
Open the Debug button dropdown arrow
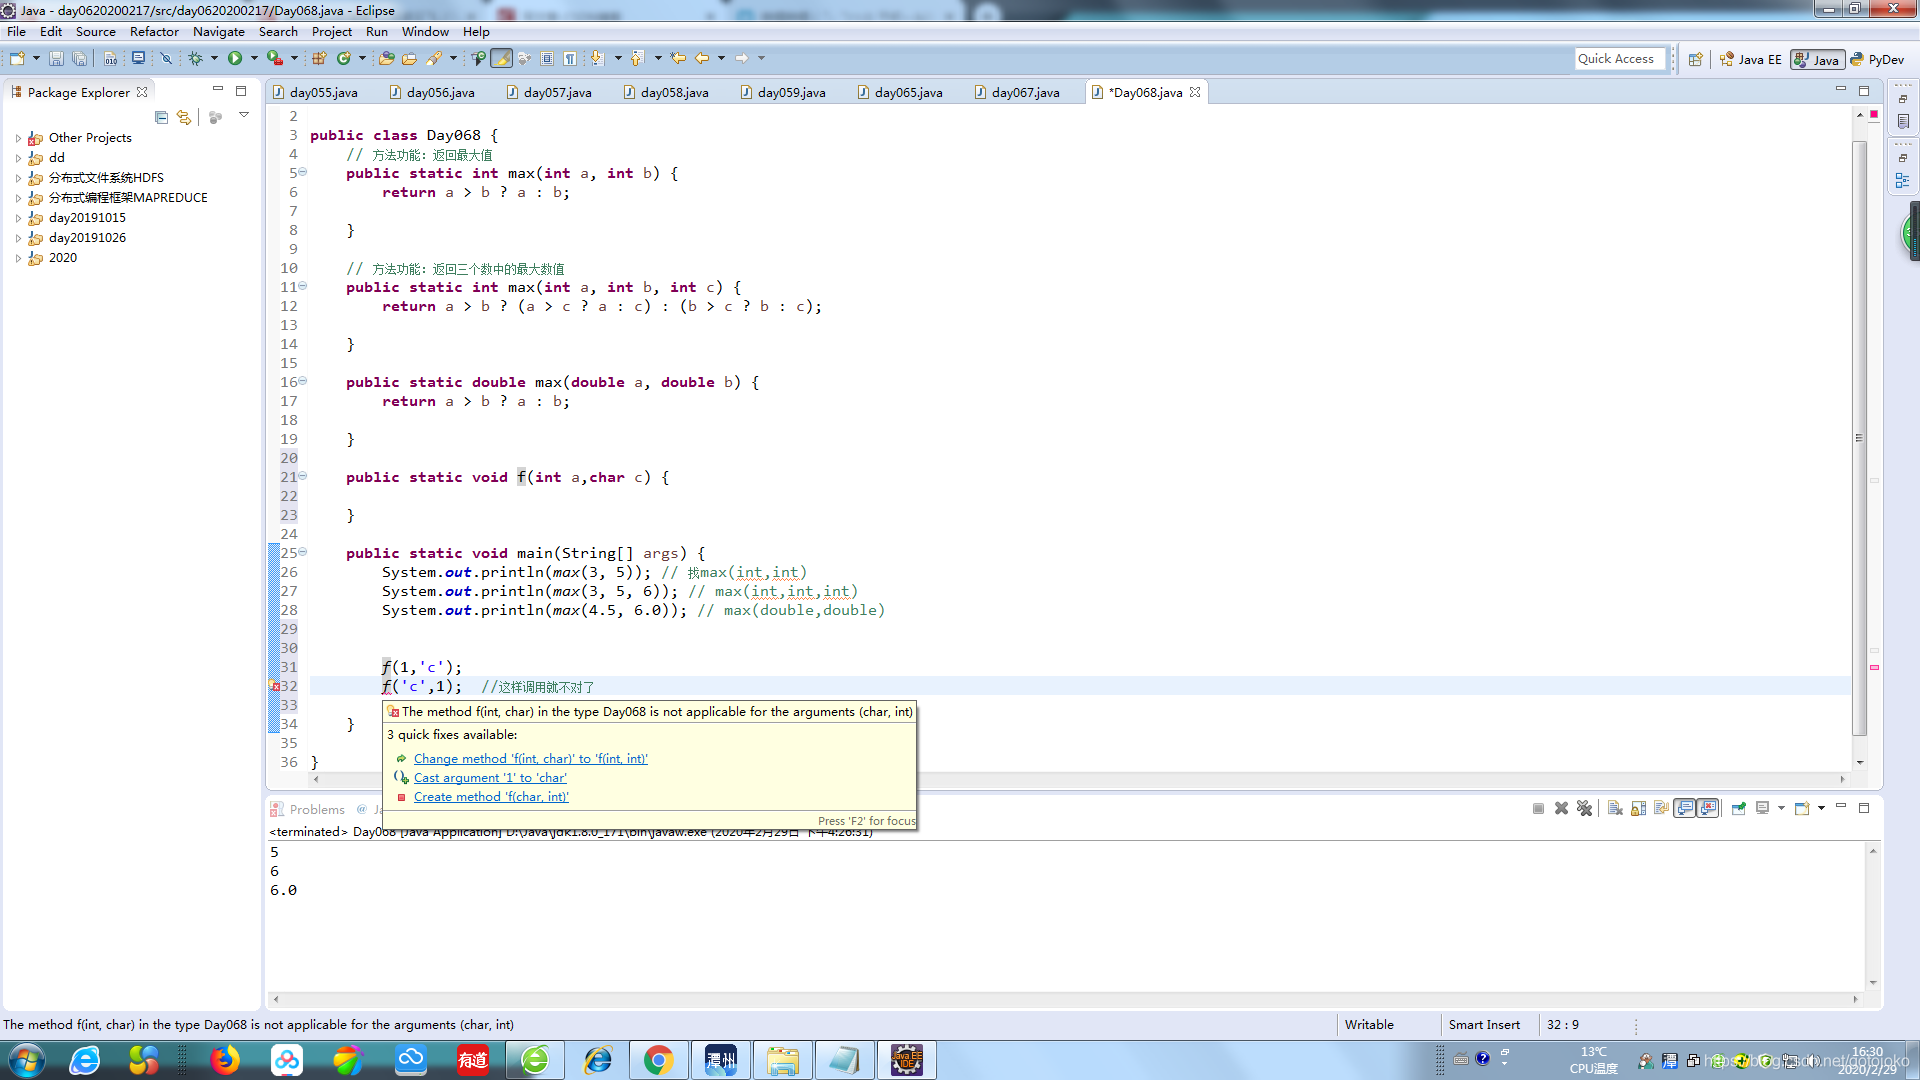click(x=214, y=59)
